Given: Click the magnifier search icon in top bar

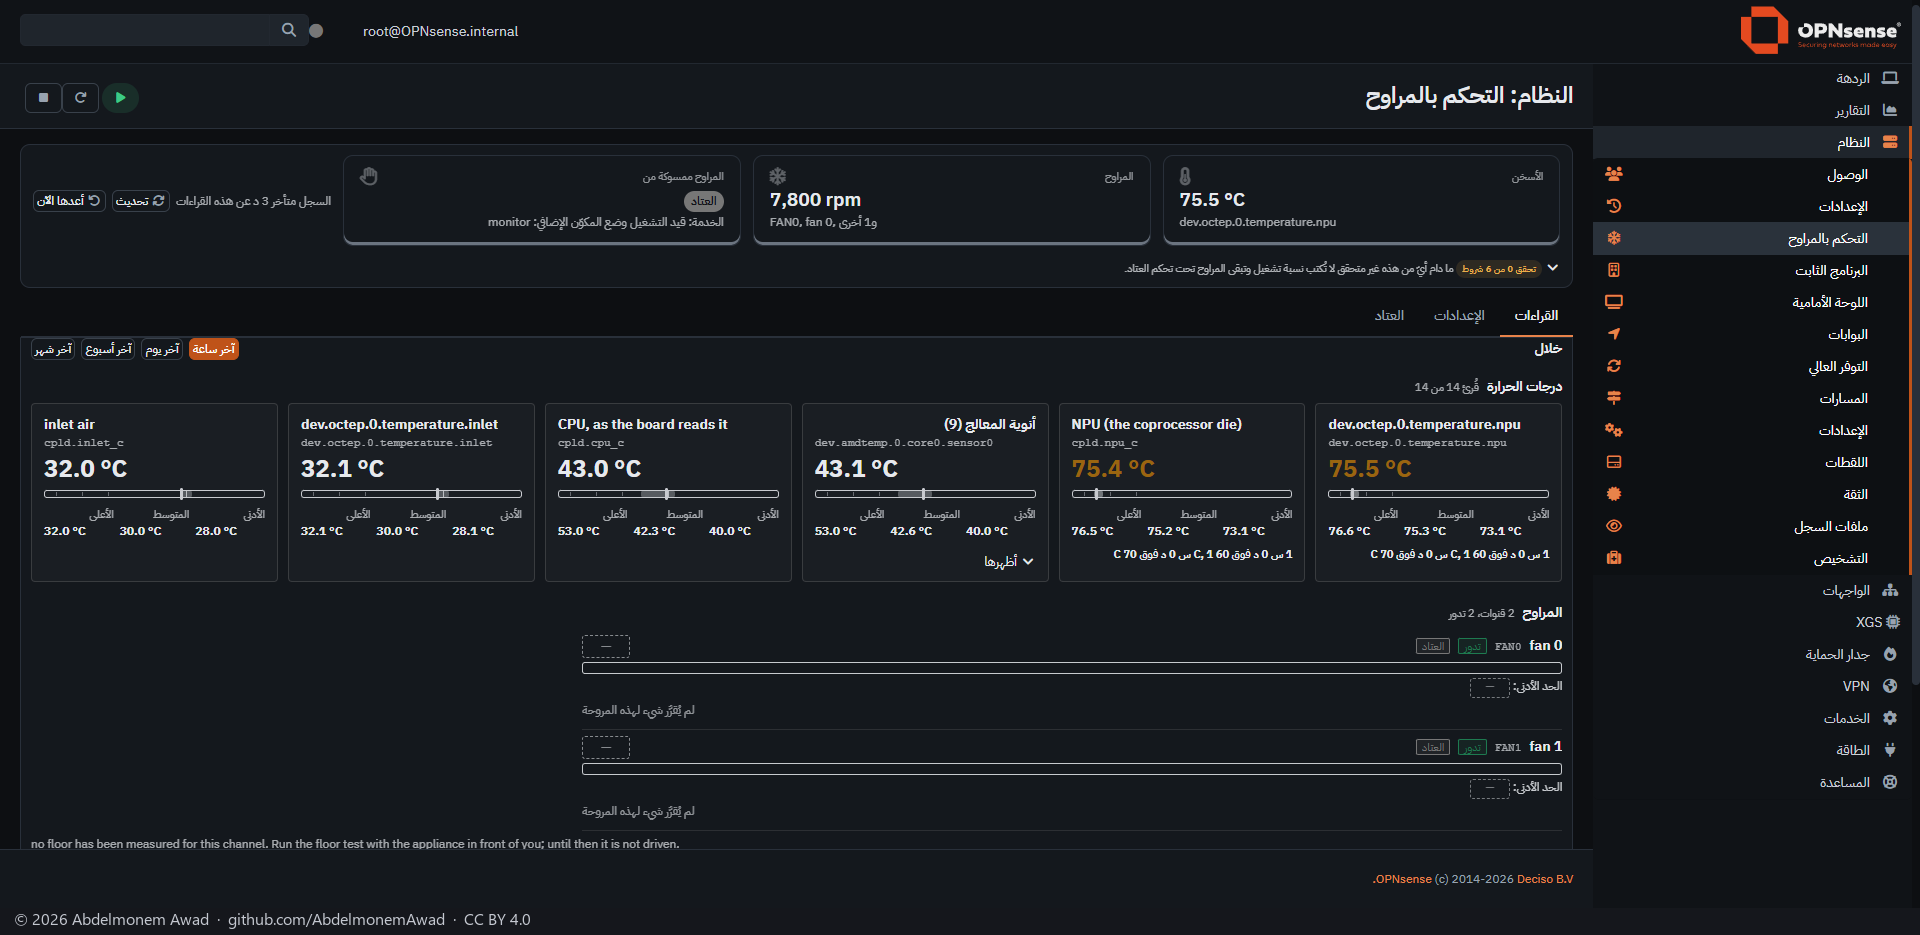Looking at the screenshot, I should click(x=289, y=30).
